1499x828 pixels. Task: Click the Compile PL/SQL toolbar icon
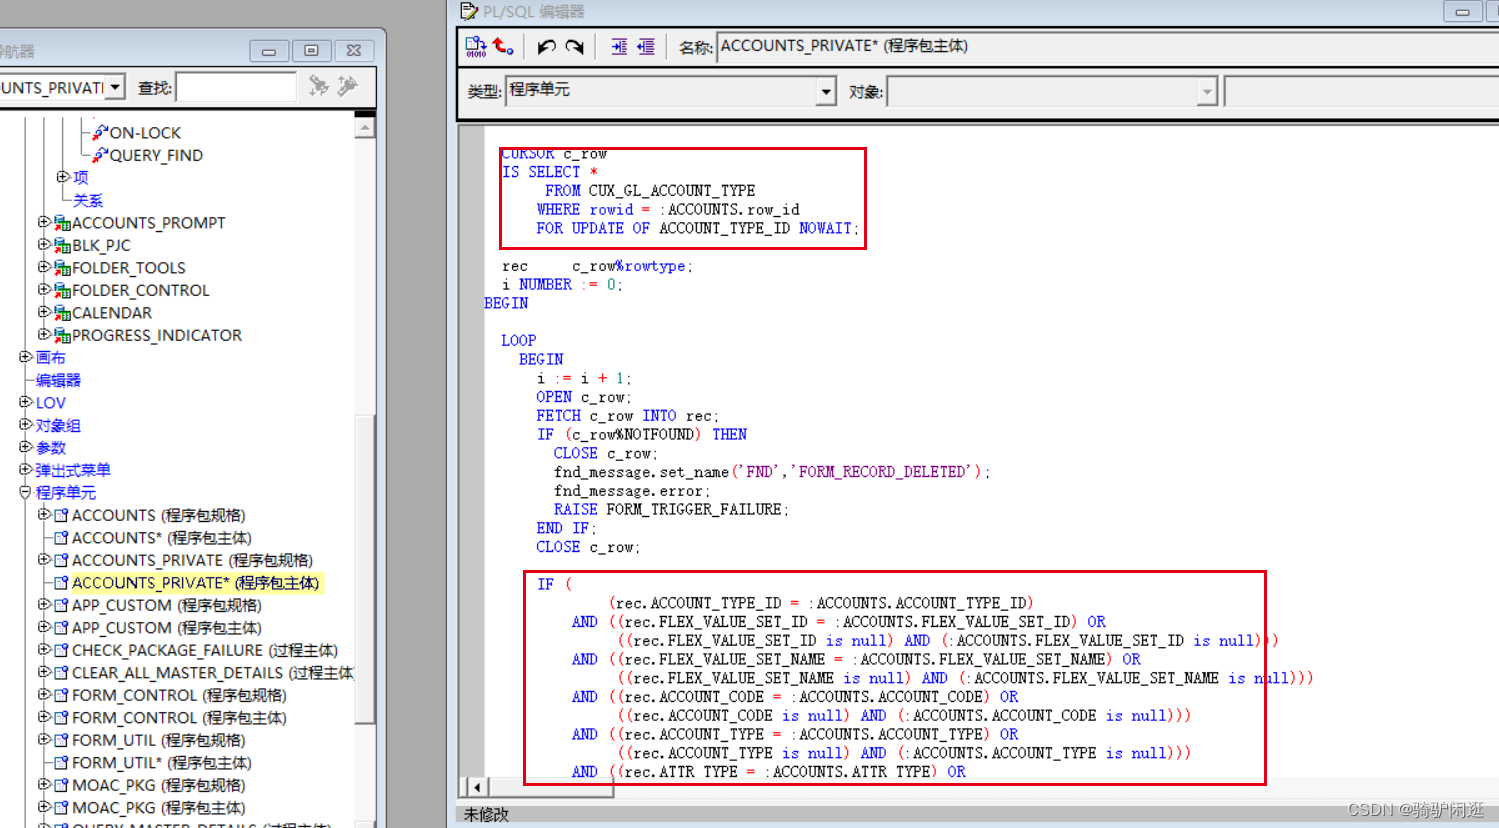coord(476,46)
